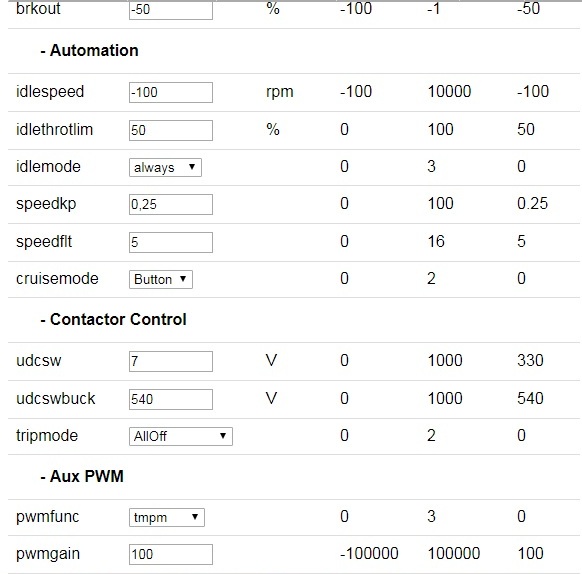582x574 pixels.
Task: Click the idlespeed parameter name
Action: pyautogui.click(x=50, y=92)
